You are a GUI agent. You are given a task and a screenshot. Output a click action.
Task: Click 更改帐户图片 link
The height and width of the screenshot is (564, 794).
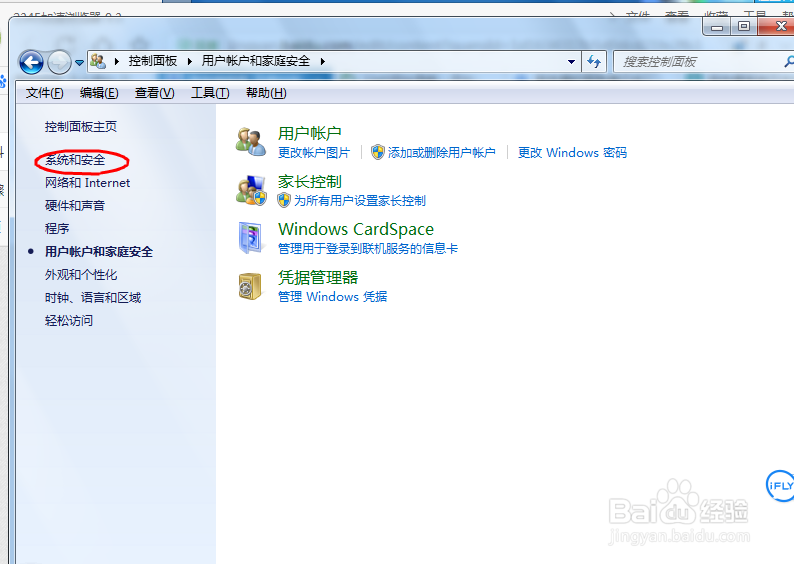click(x=314, y=152)
